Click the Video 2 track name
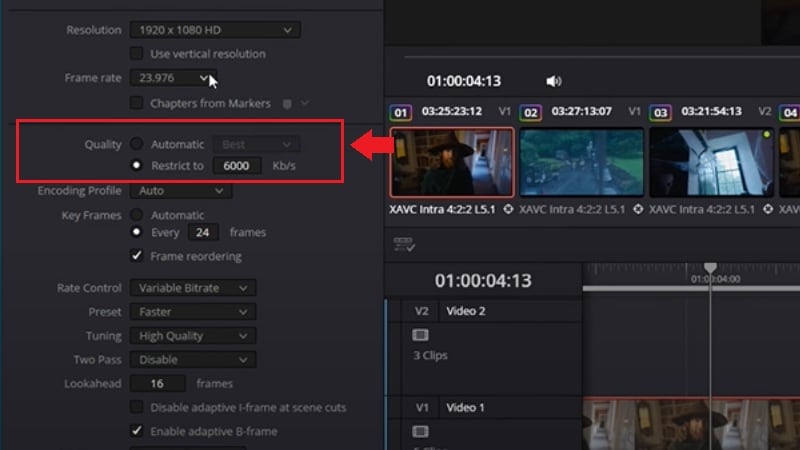800x450 pixels. tap(466, 311)
